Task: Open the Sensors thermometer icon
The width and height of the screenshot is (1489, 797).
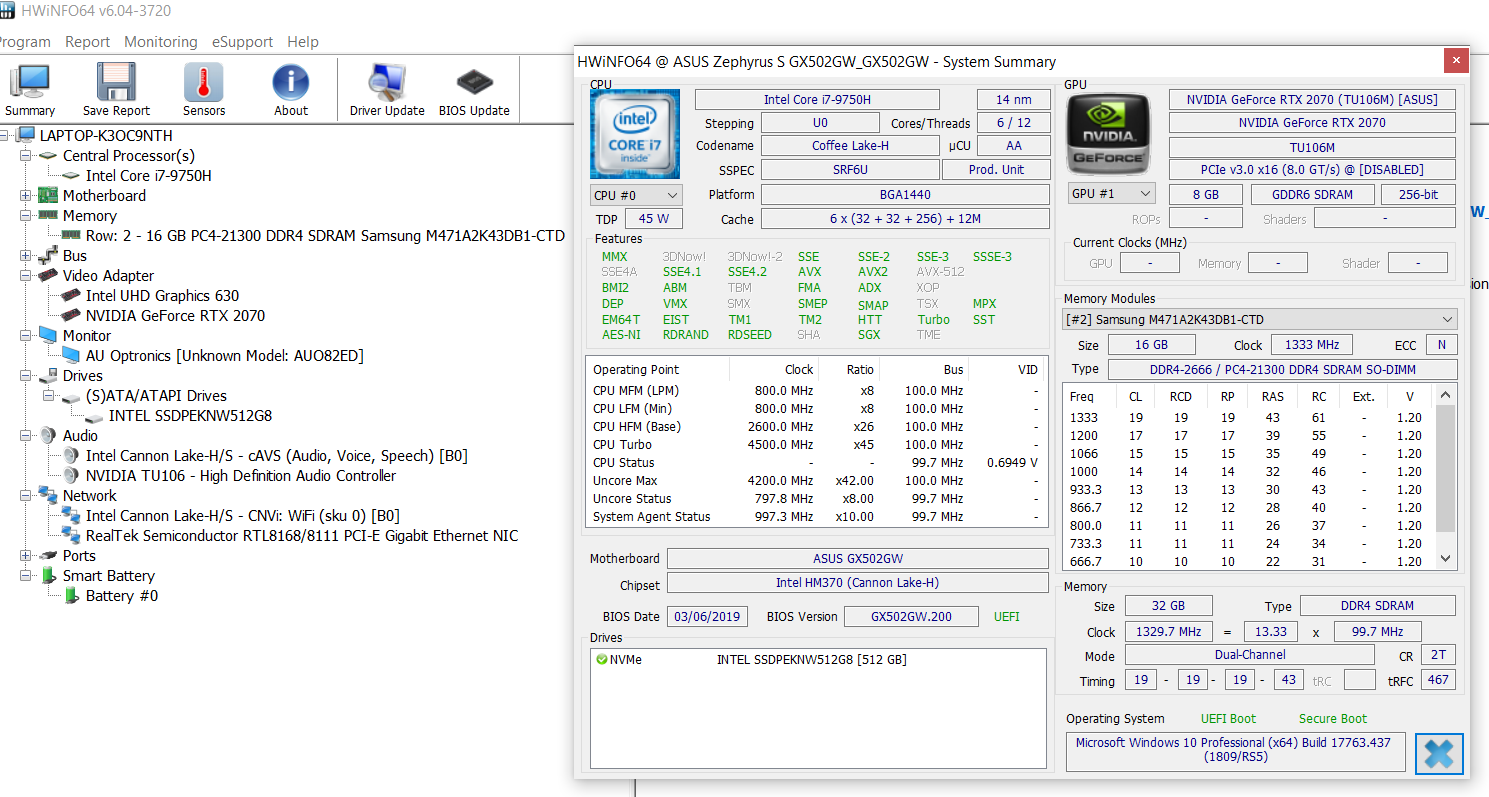Action: [x=204, y=82]
